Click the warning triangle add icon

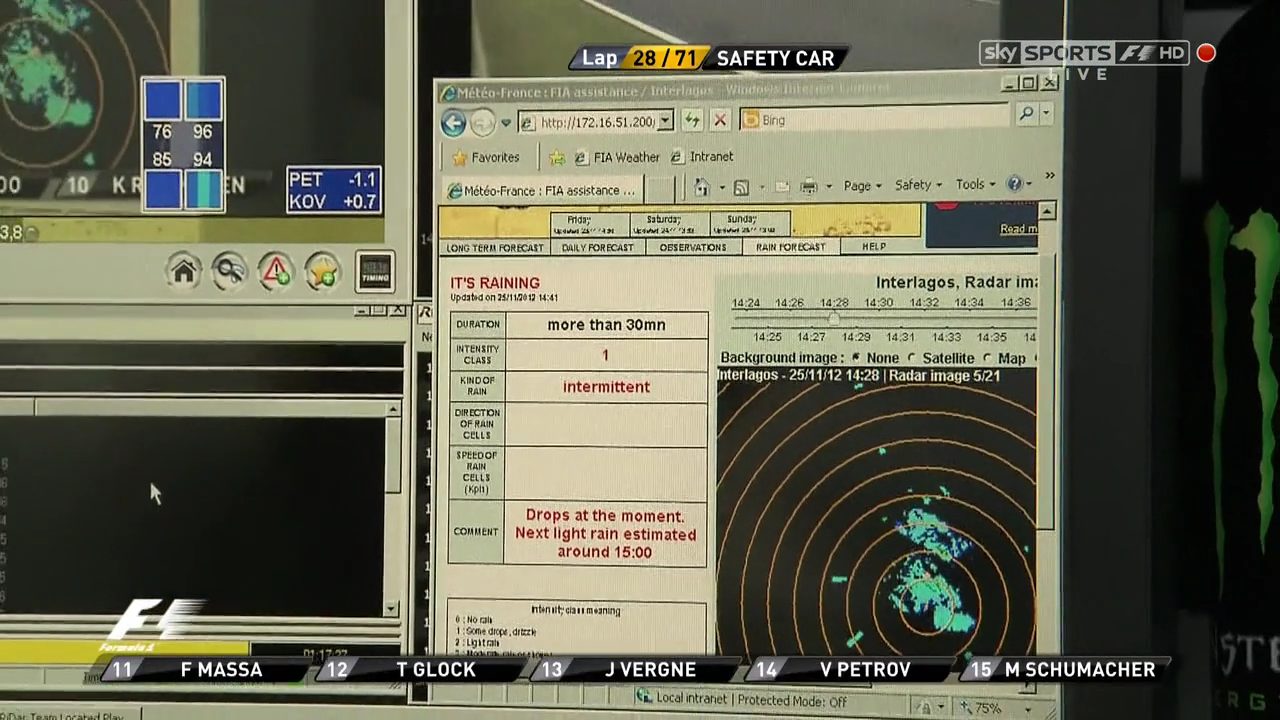276,271
